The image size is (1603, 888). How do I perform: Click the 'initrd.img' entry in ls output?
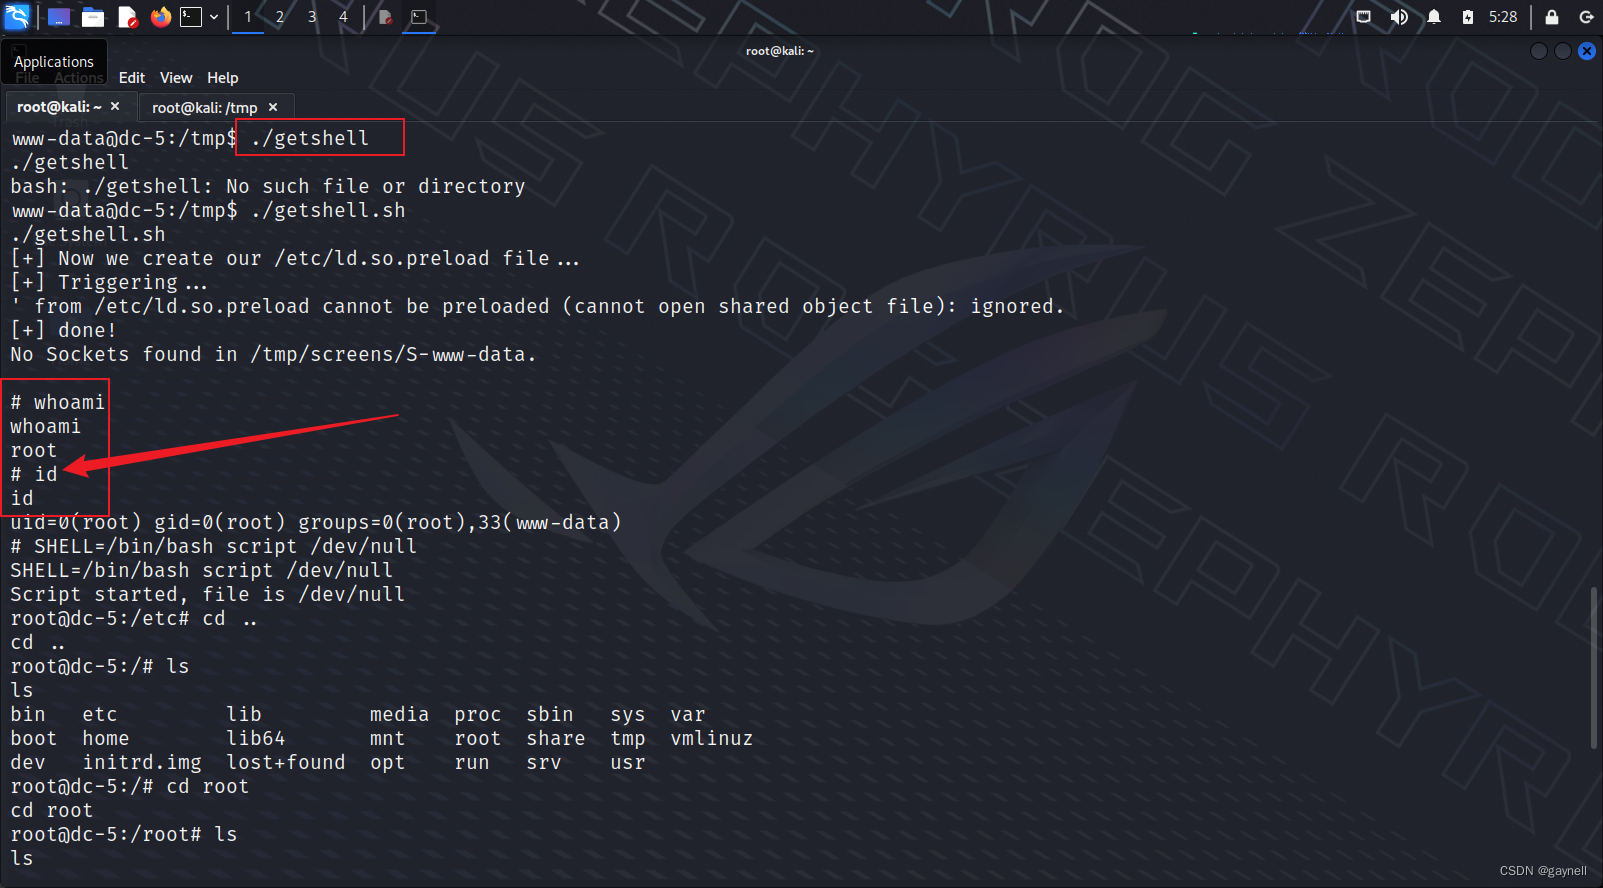142,762
